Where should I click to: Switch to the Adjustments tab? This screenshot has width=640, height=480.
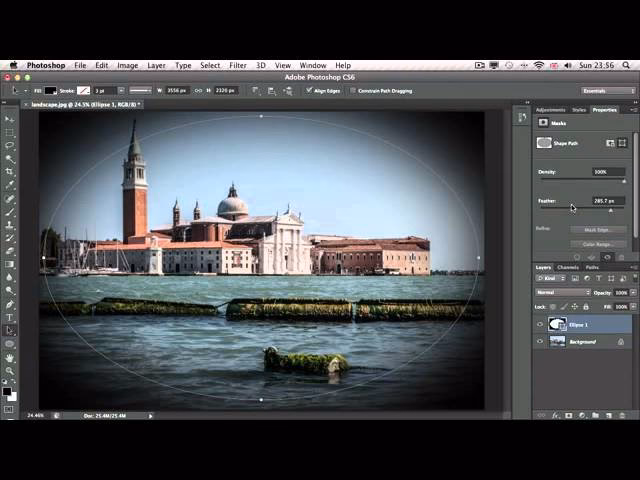551,110
